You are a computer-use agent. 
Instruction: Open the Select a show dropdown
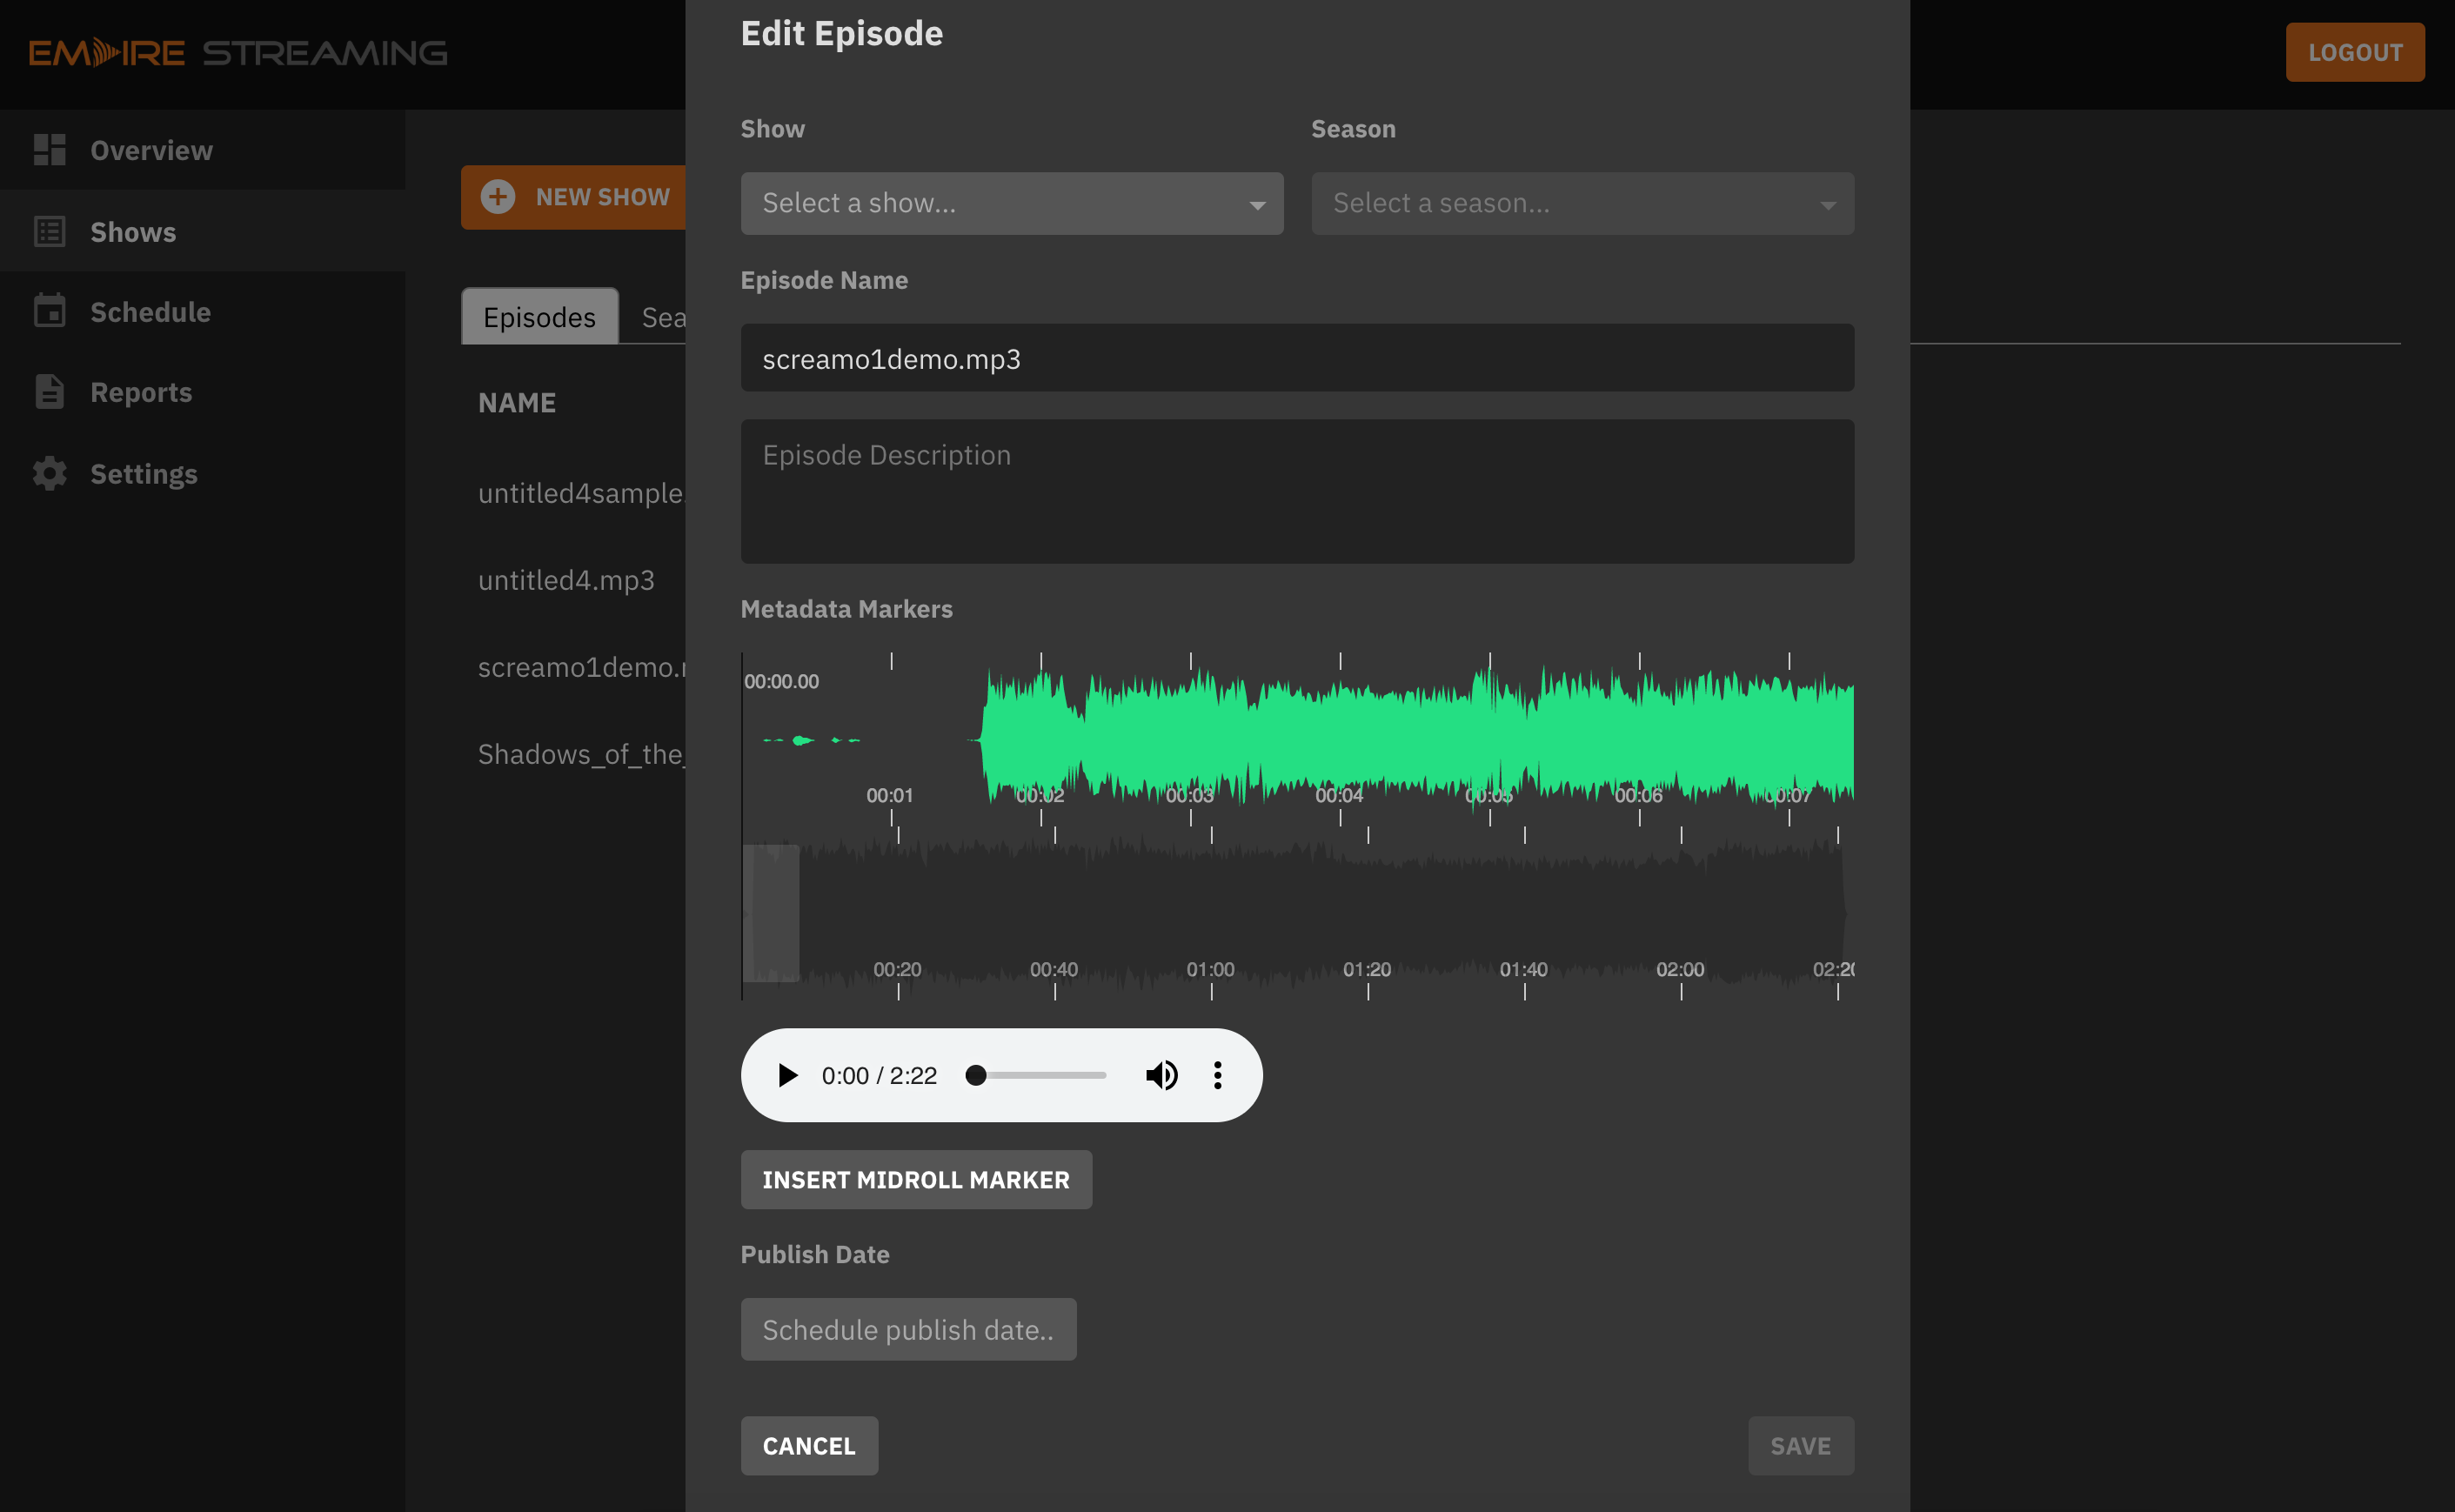click(1011, 204)
